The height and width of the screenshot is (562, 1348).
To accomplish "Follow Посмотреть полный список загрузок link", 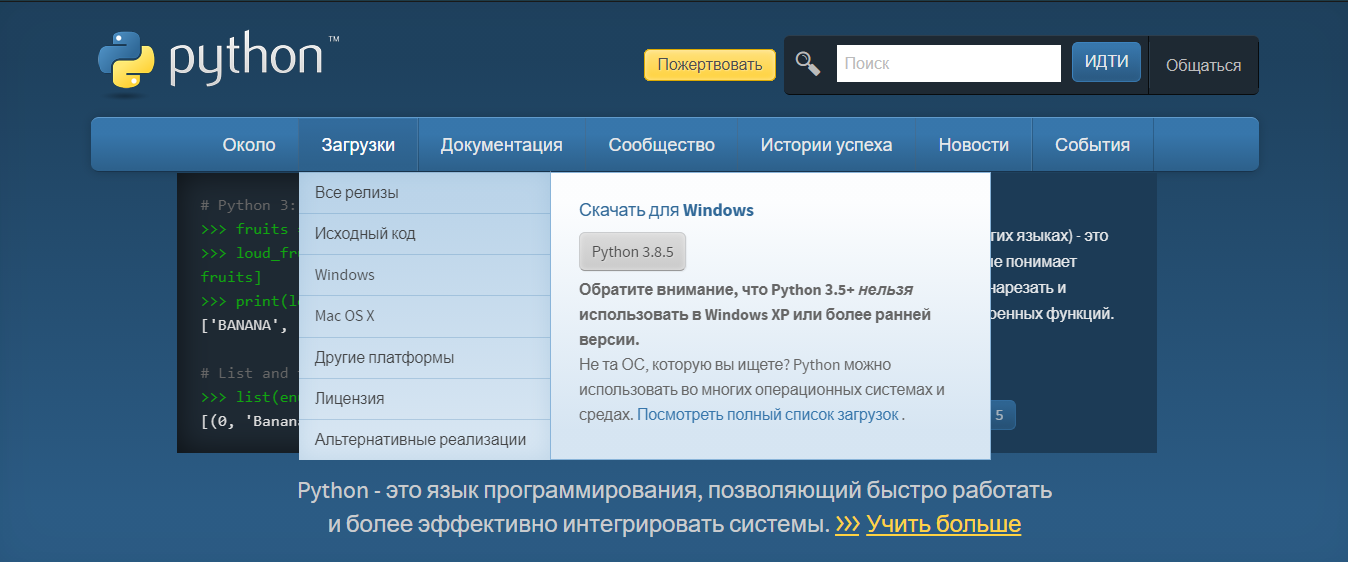I will (x=768, y=414).
